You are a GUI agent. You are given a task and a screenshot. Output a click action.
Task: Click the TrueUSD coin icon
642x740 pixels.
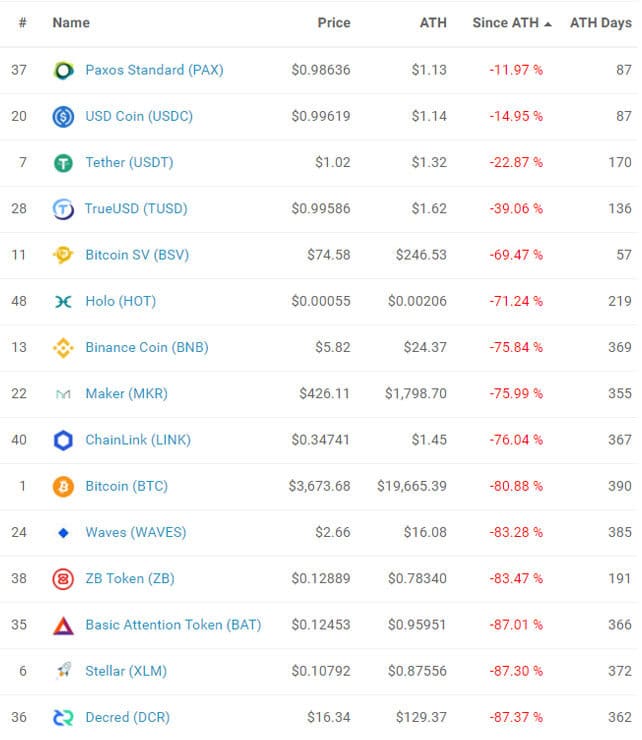[x=63, y=209]
